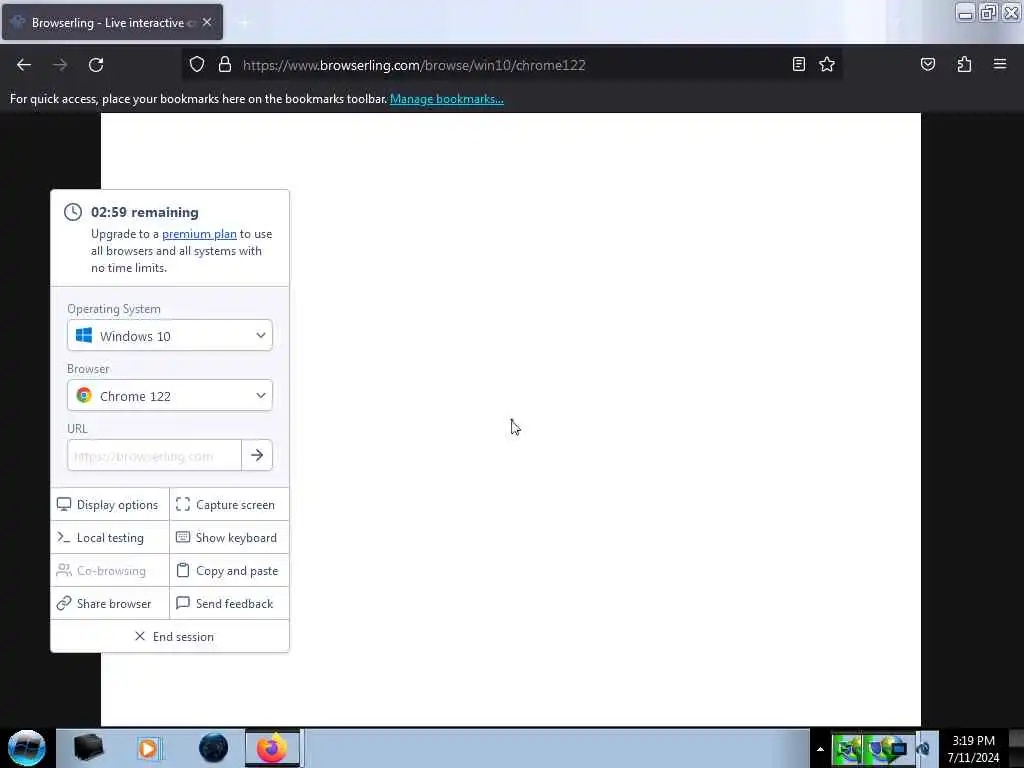Go back using the browser back arrow
The width and height of the screenshot is (1024, 768).
pyautogui.click(x=24, y=65)
